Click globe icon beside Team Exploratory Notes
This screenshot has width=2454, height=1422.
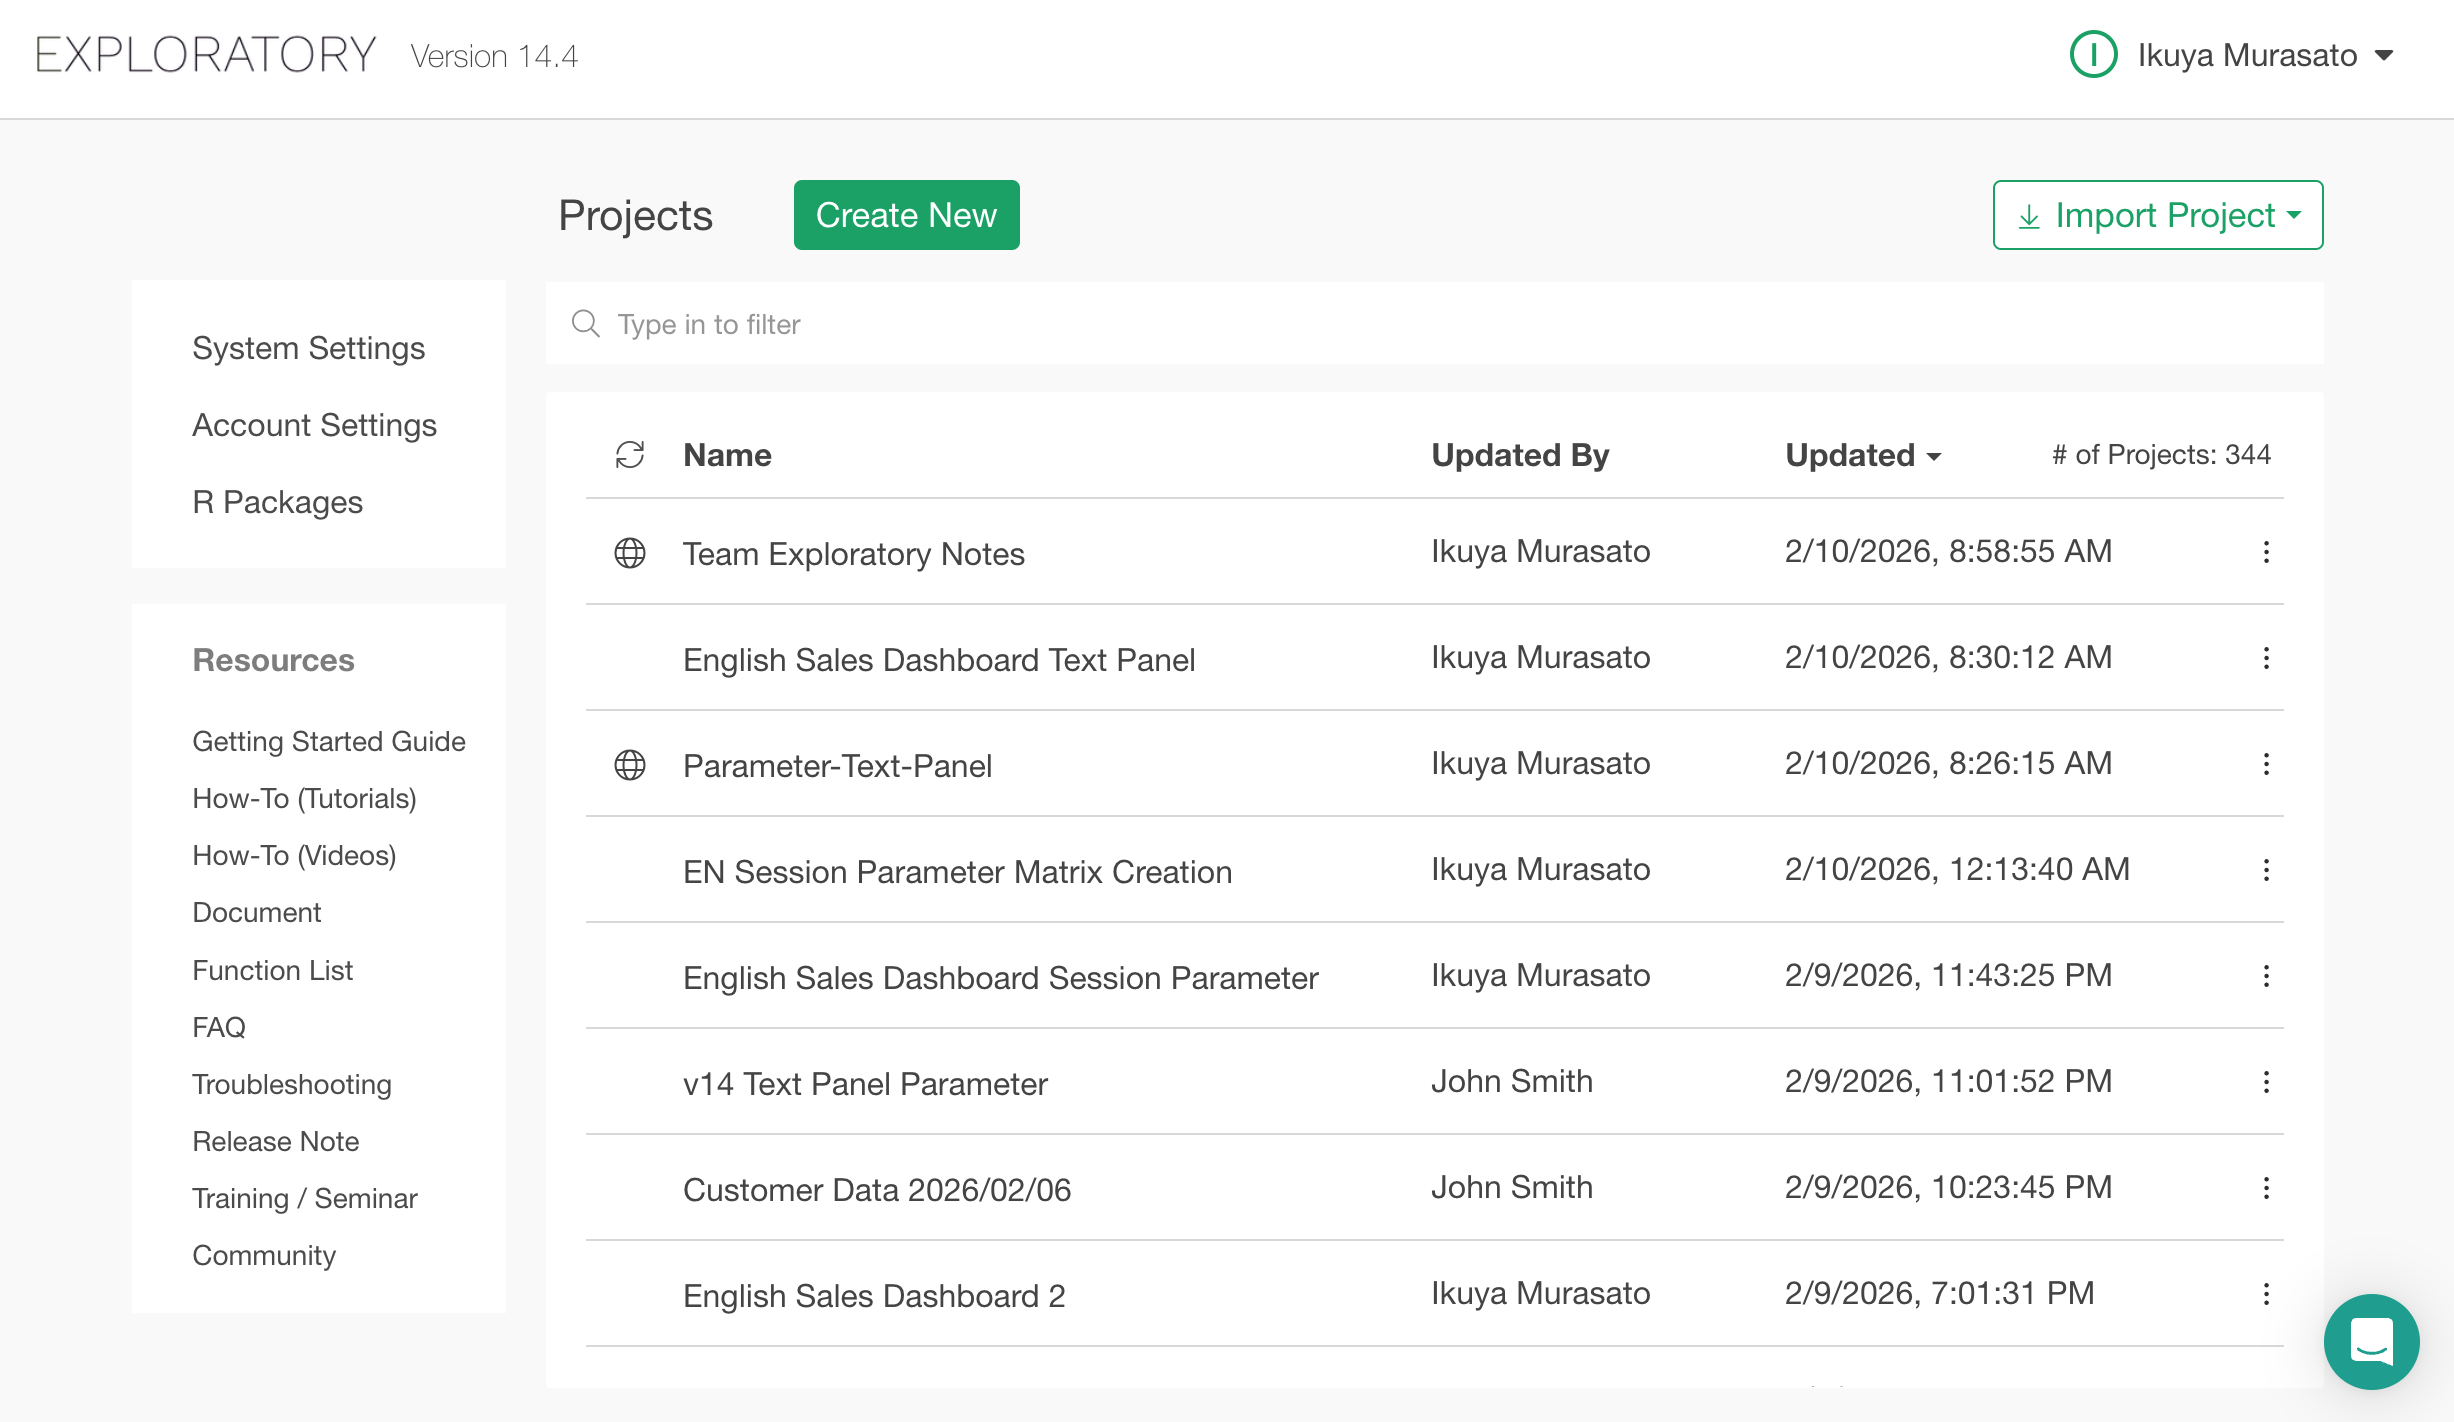tap(630, 553)
